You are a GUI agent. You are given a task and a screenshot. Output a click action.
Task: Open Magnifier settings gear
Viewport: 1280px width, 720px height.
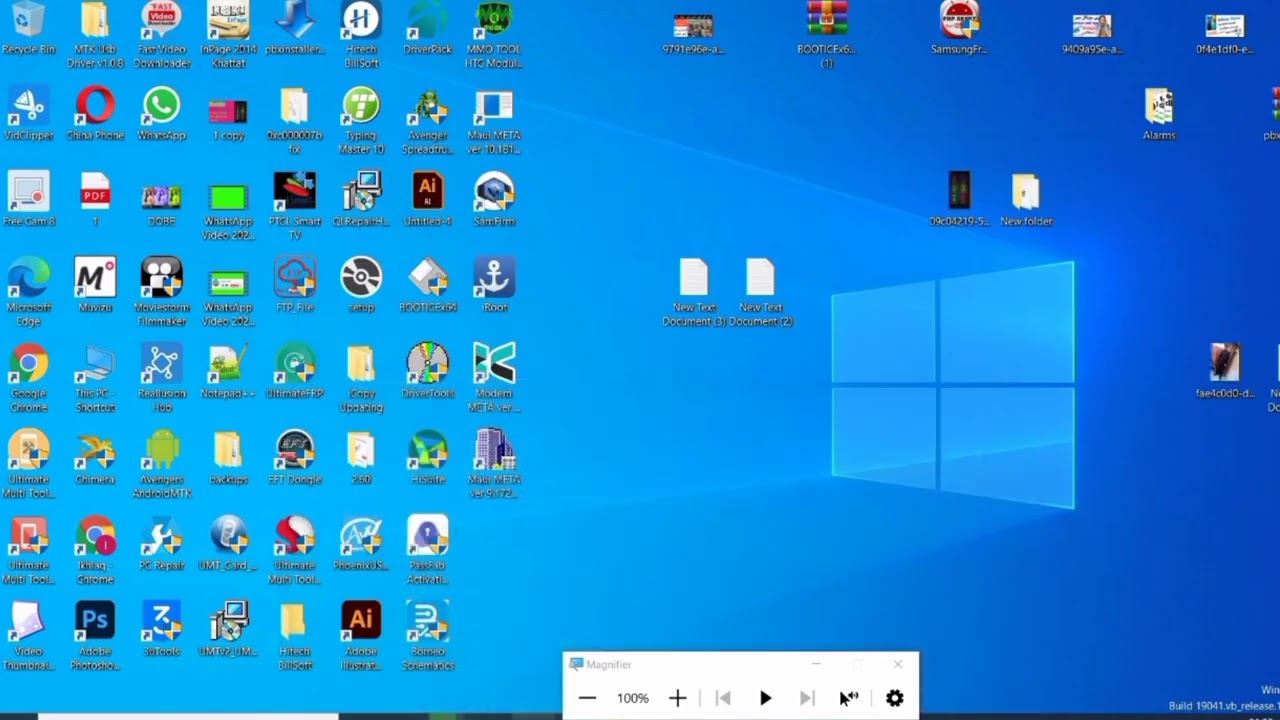click(x=894, y=698)
